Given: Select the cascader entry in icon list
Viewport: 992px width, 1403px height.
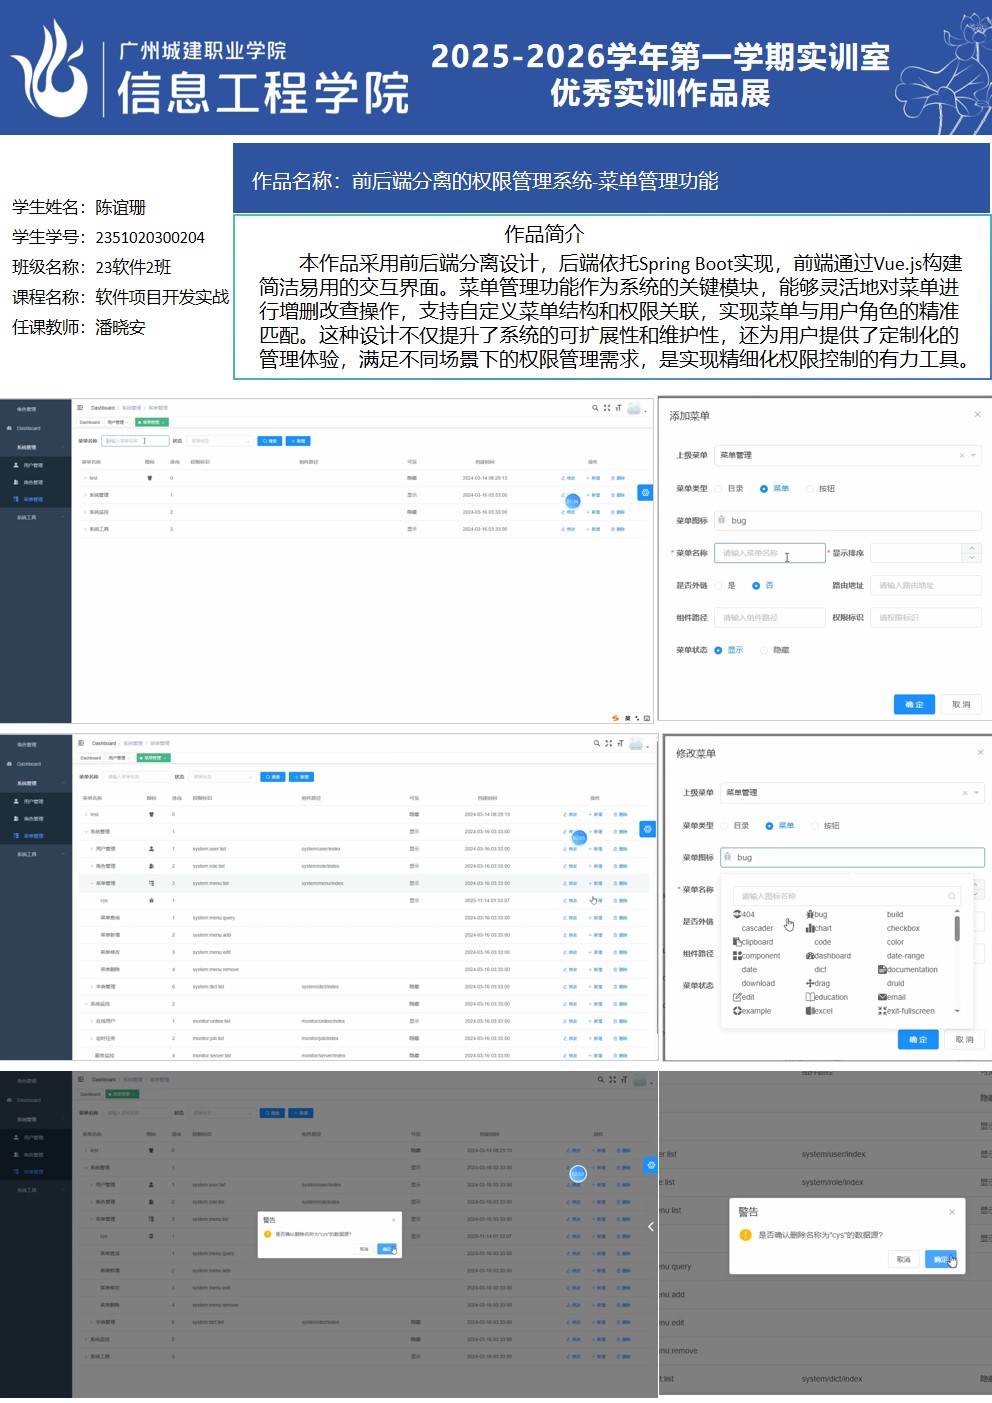Looking at the screenshot, I should pos(756,928).
